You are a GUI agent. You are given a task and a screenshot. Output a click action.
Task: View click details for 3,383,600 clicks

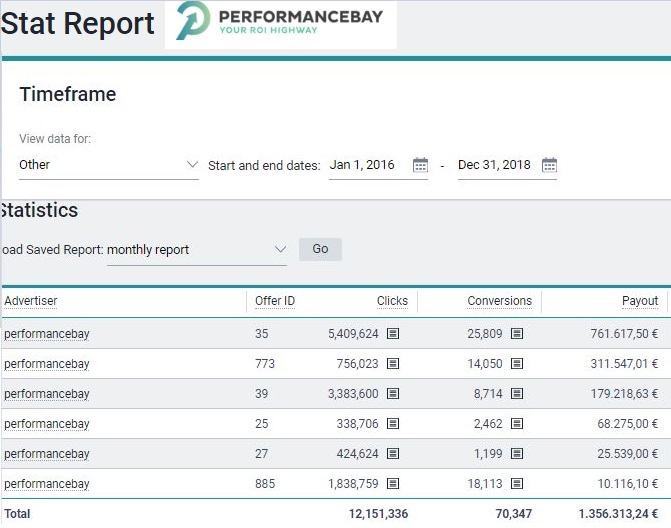393,393
